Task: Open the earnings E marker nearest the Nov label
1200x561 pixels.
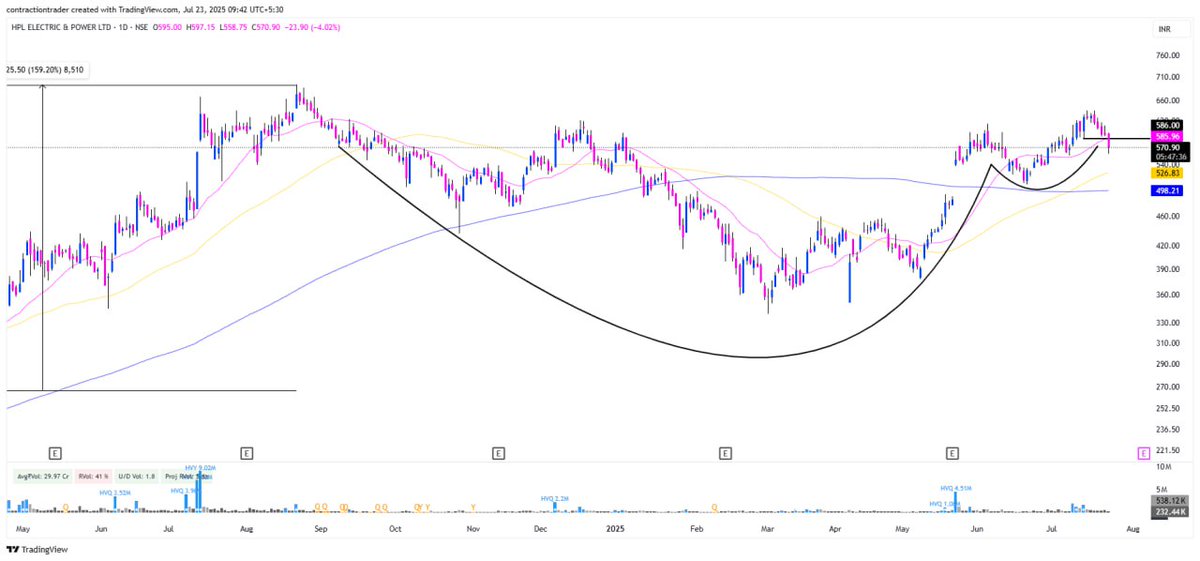Action: click(x=498, y=453)
